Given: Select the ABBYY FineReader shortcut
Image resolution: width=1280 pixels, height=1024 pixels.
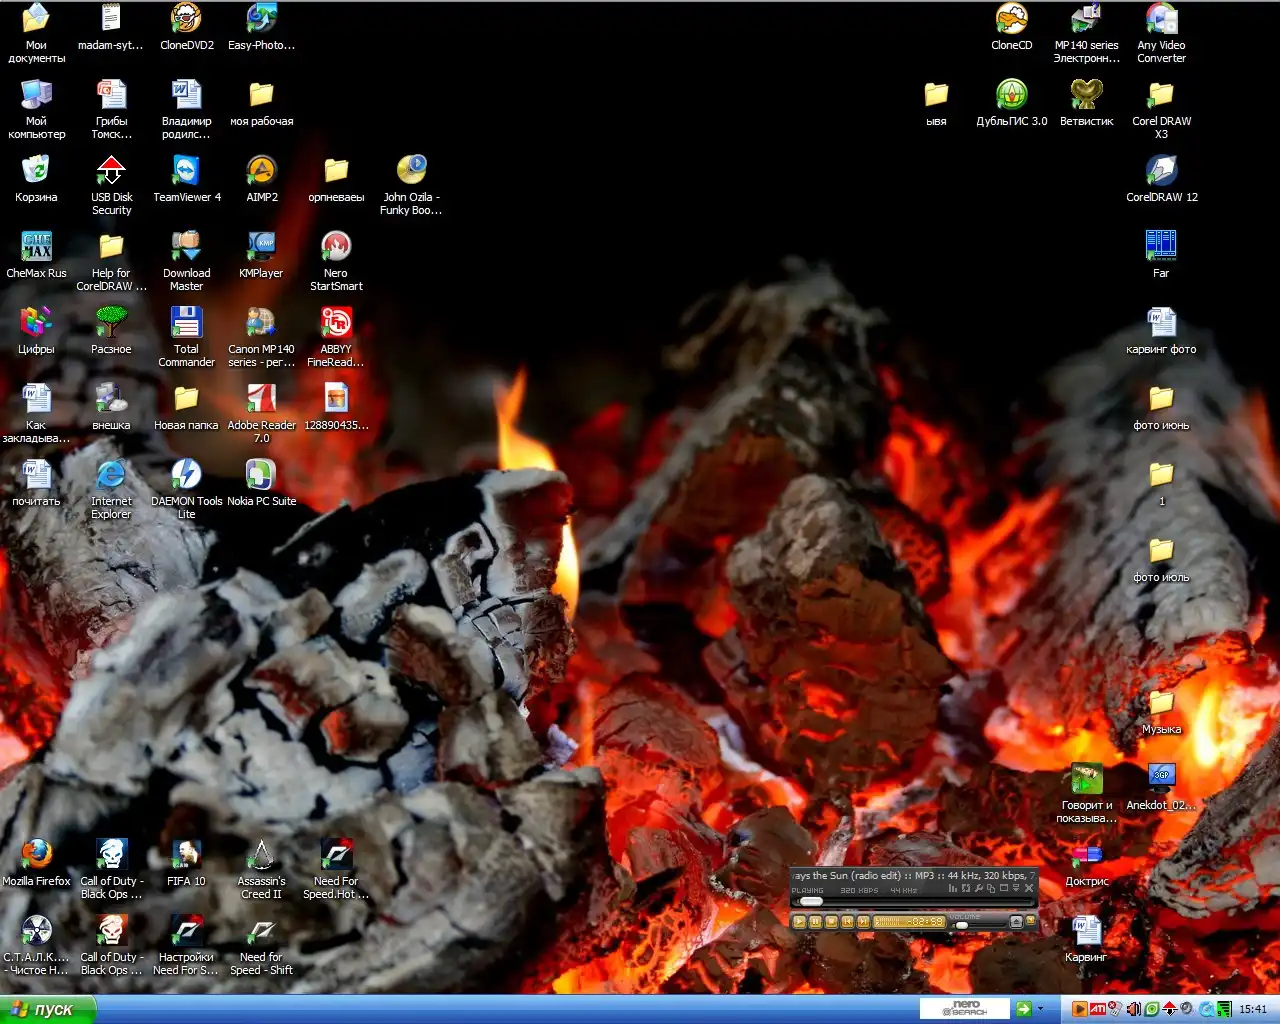Looking at the screenshot, I should click(336, 322).
